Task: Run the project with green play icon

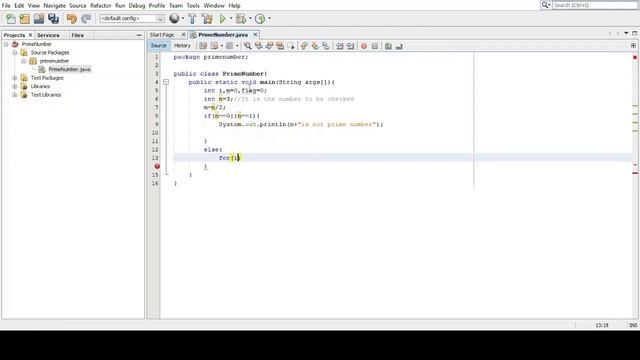Action: (x=223, y=19)
